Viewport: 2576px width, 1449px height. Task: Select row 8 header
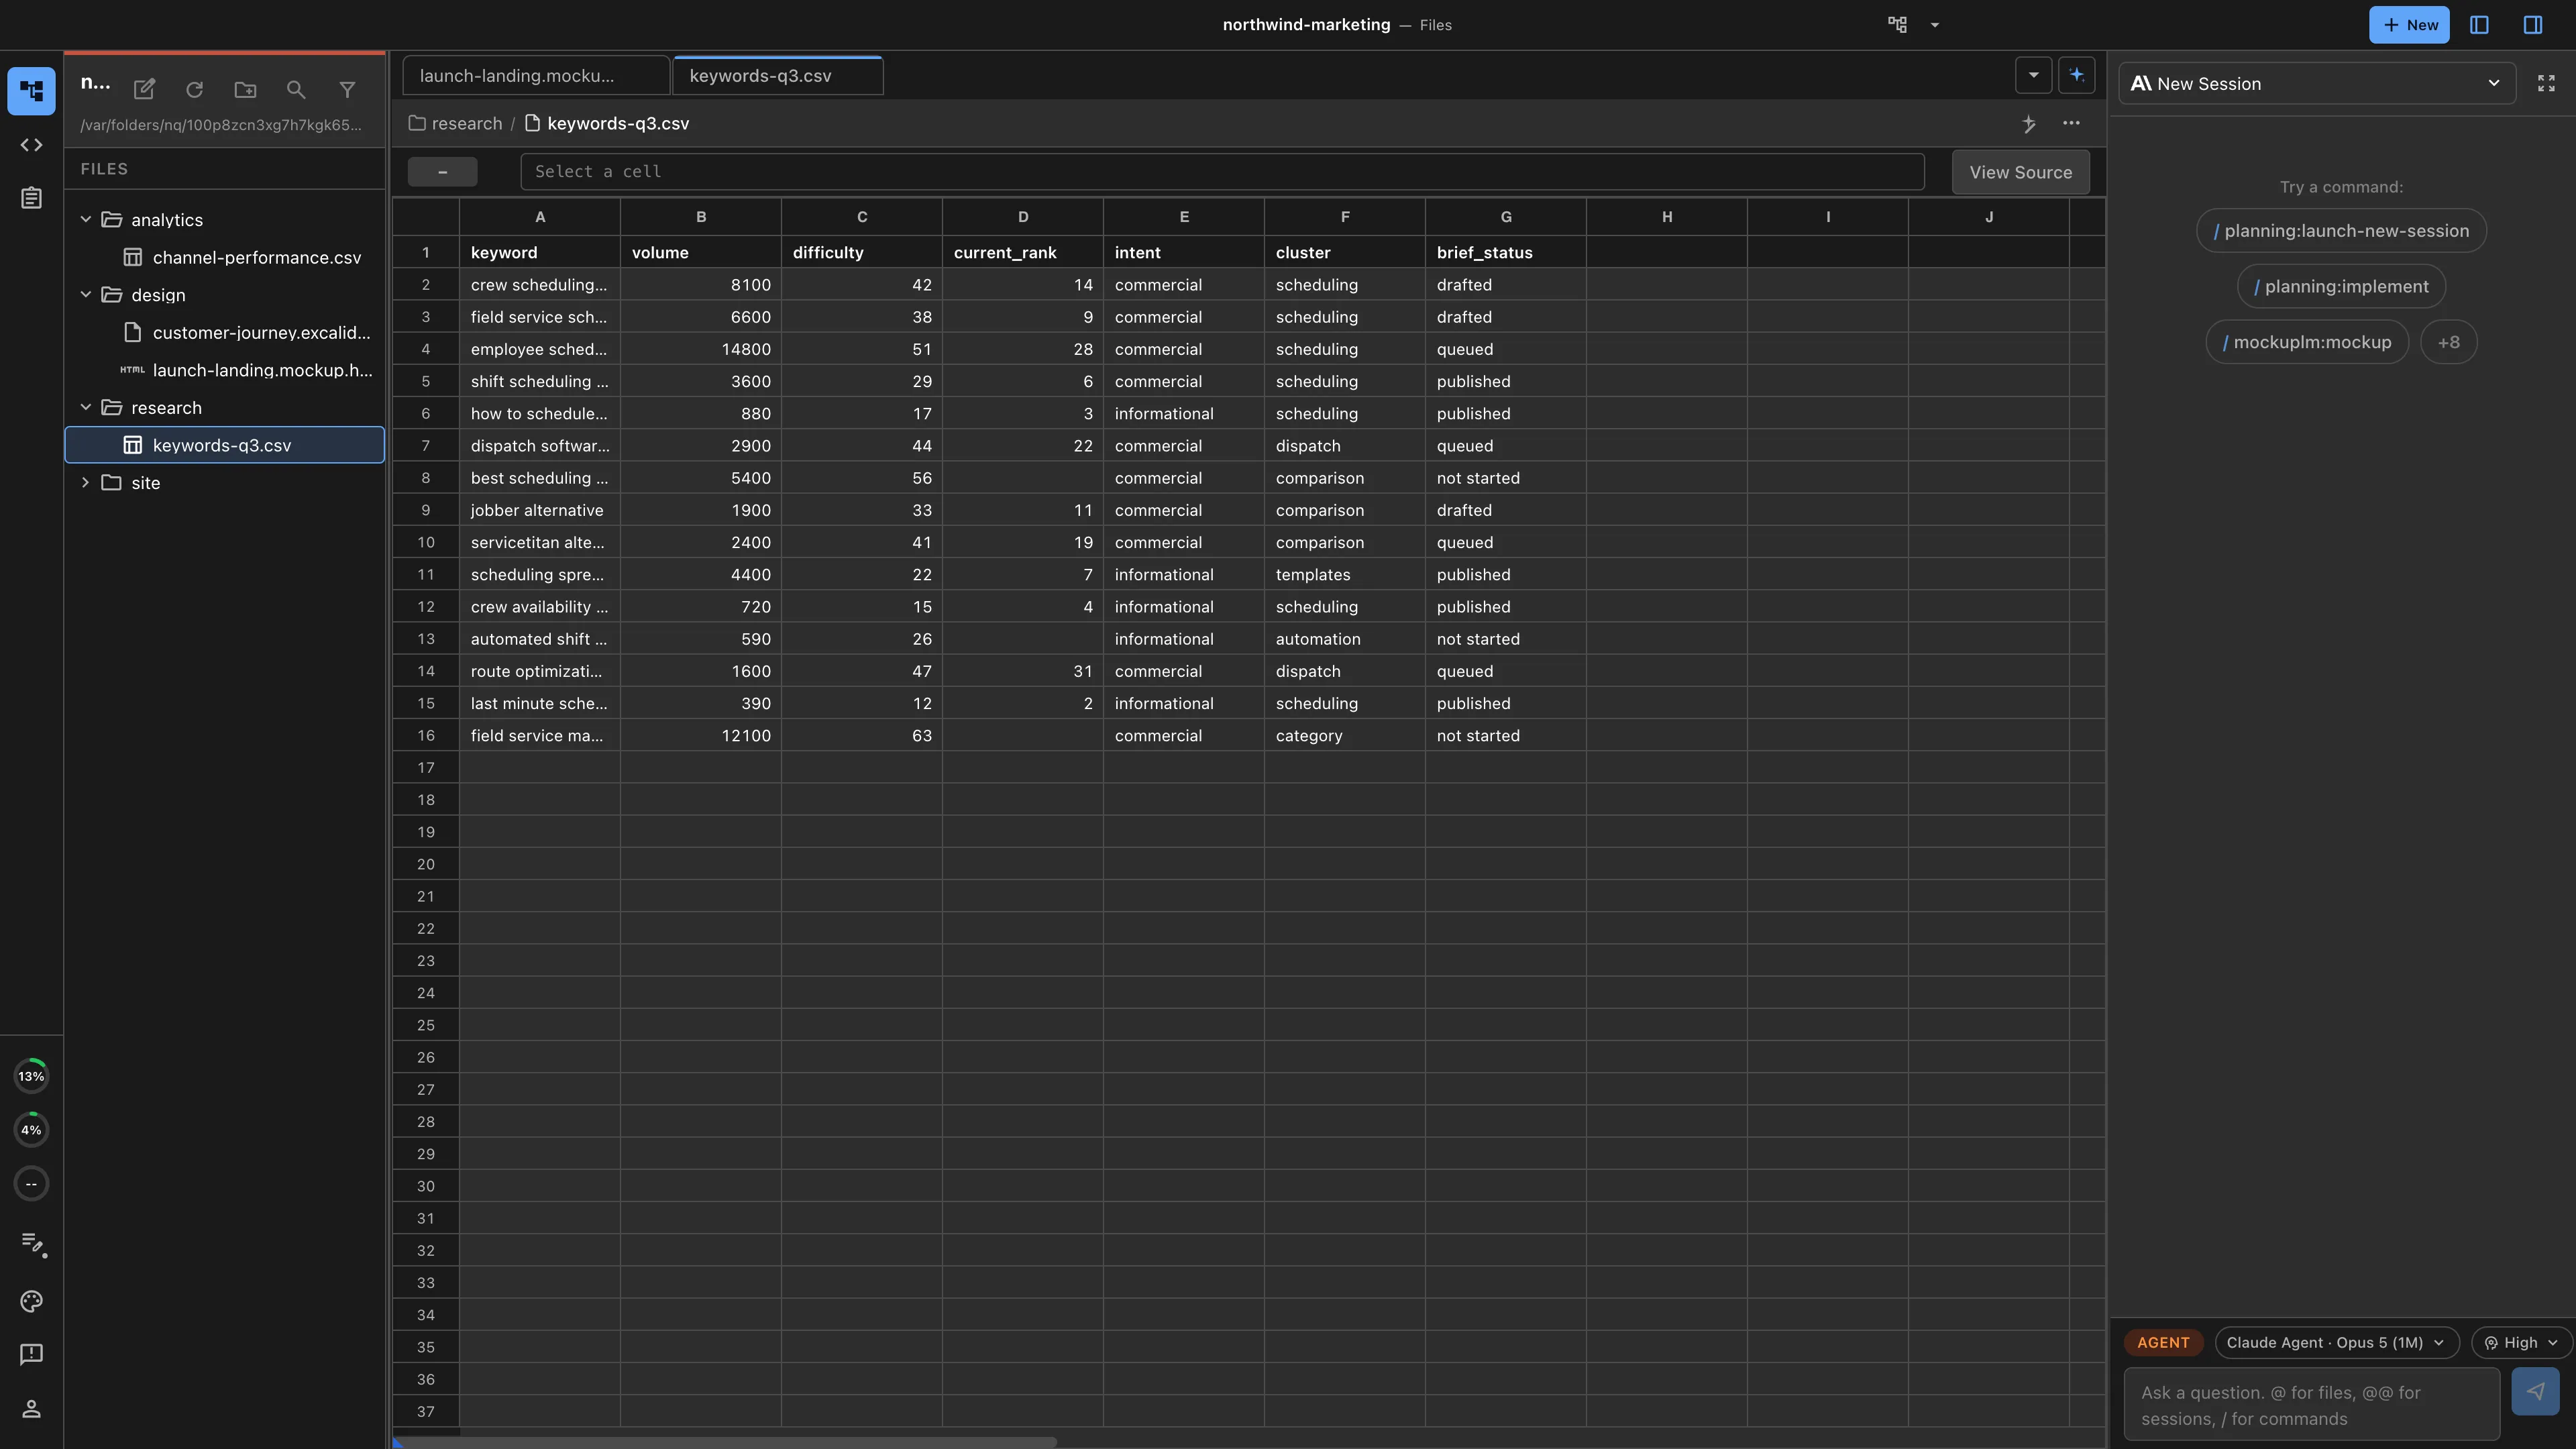[x=426, y=478]
